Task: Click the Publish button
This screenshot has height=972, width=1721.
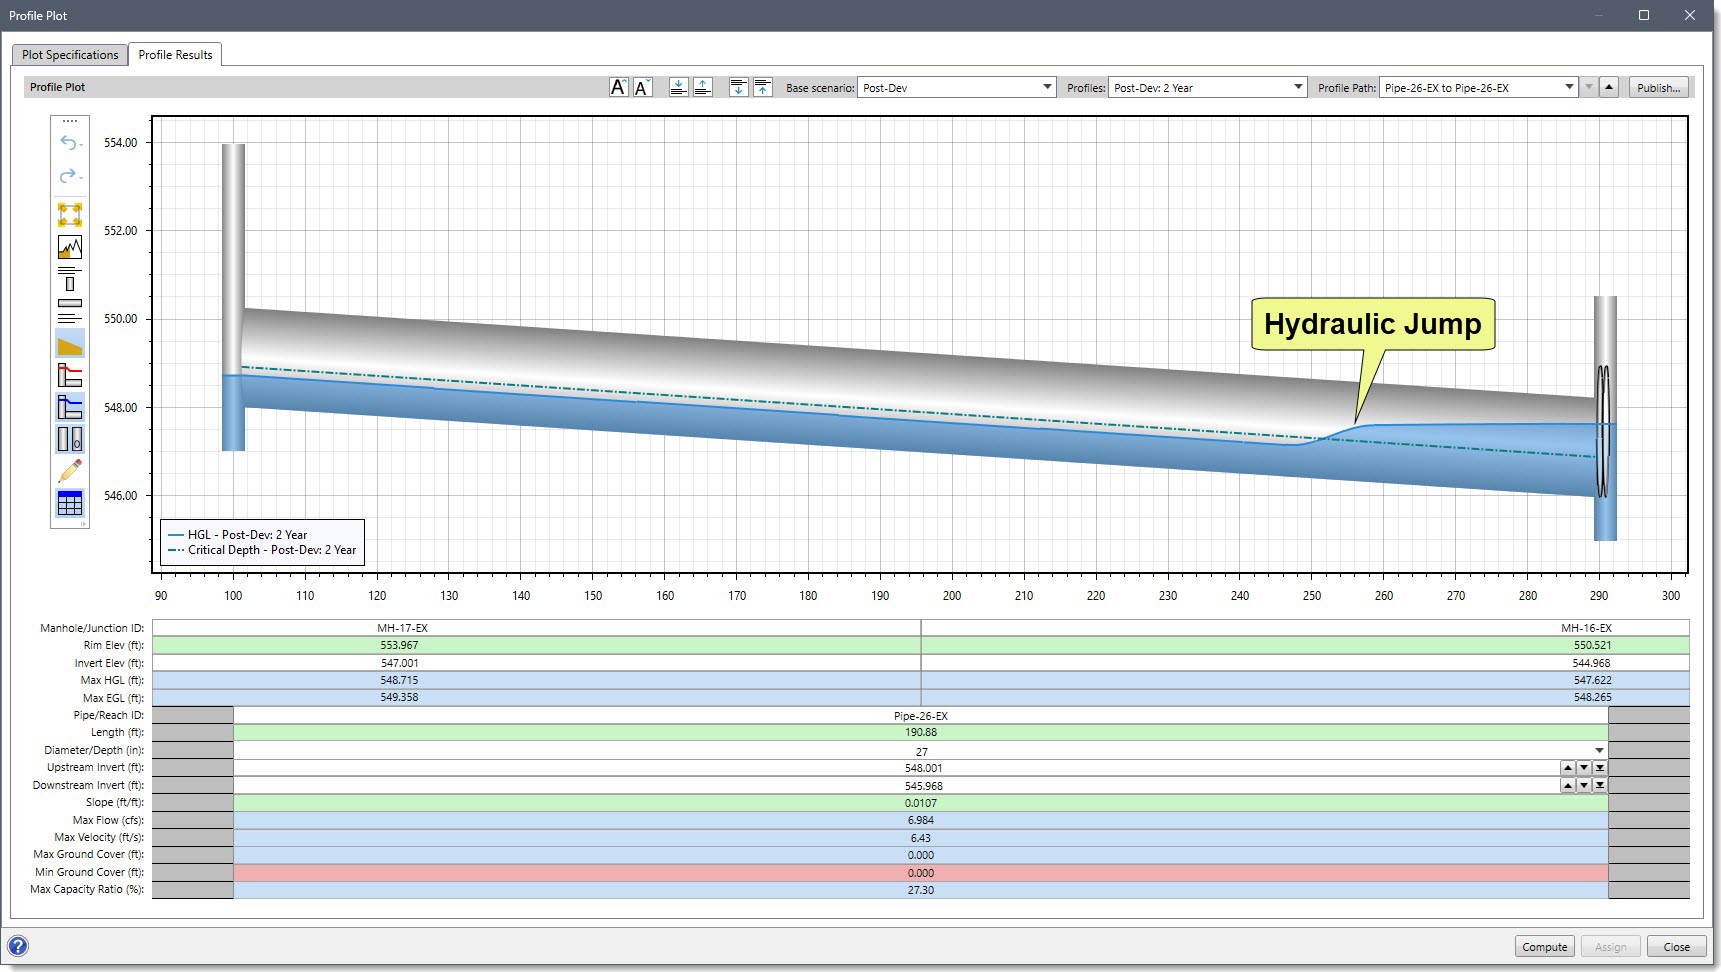Action: click(x=1658, y=87)
